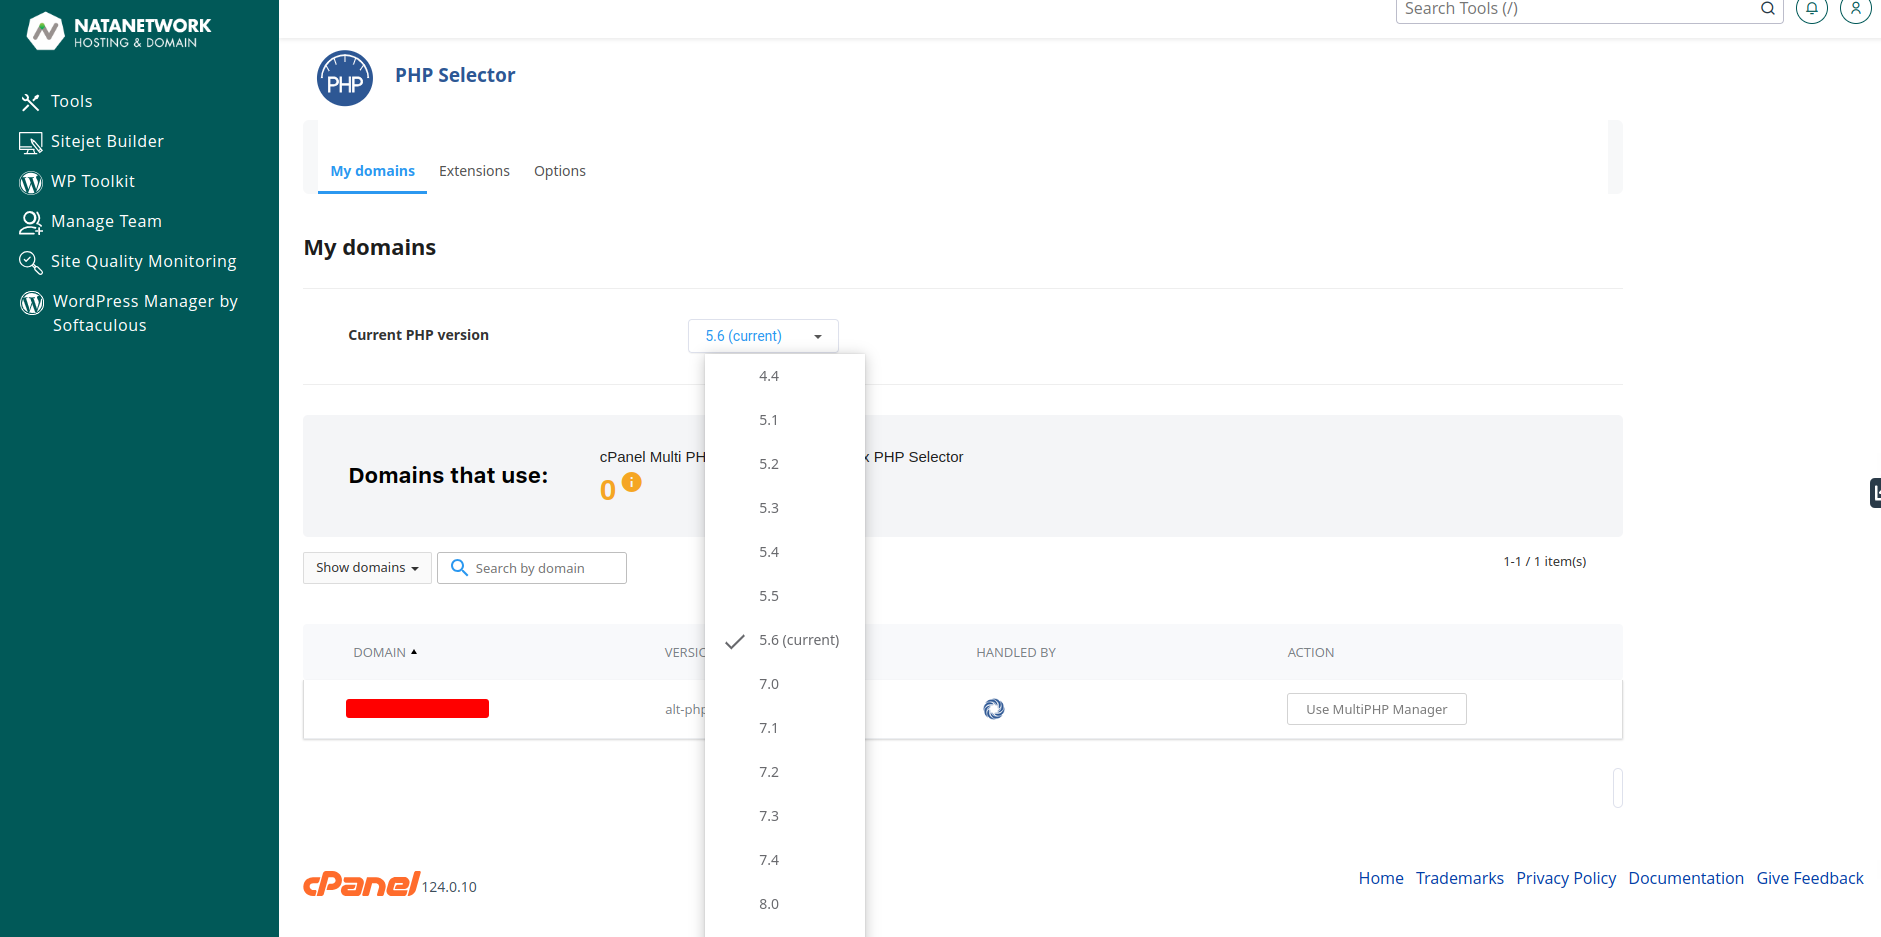Open Tools from the sidebar

(x=71, y=101)
